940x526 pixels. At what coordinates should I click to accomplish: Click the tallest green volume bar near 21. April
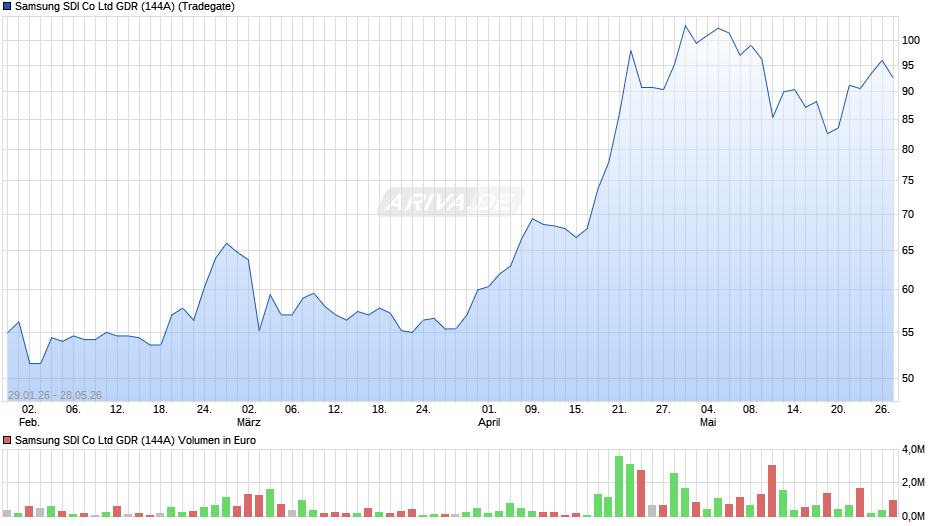coord(619,486)
